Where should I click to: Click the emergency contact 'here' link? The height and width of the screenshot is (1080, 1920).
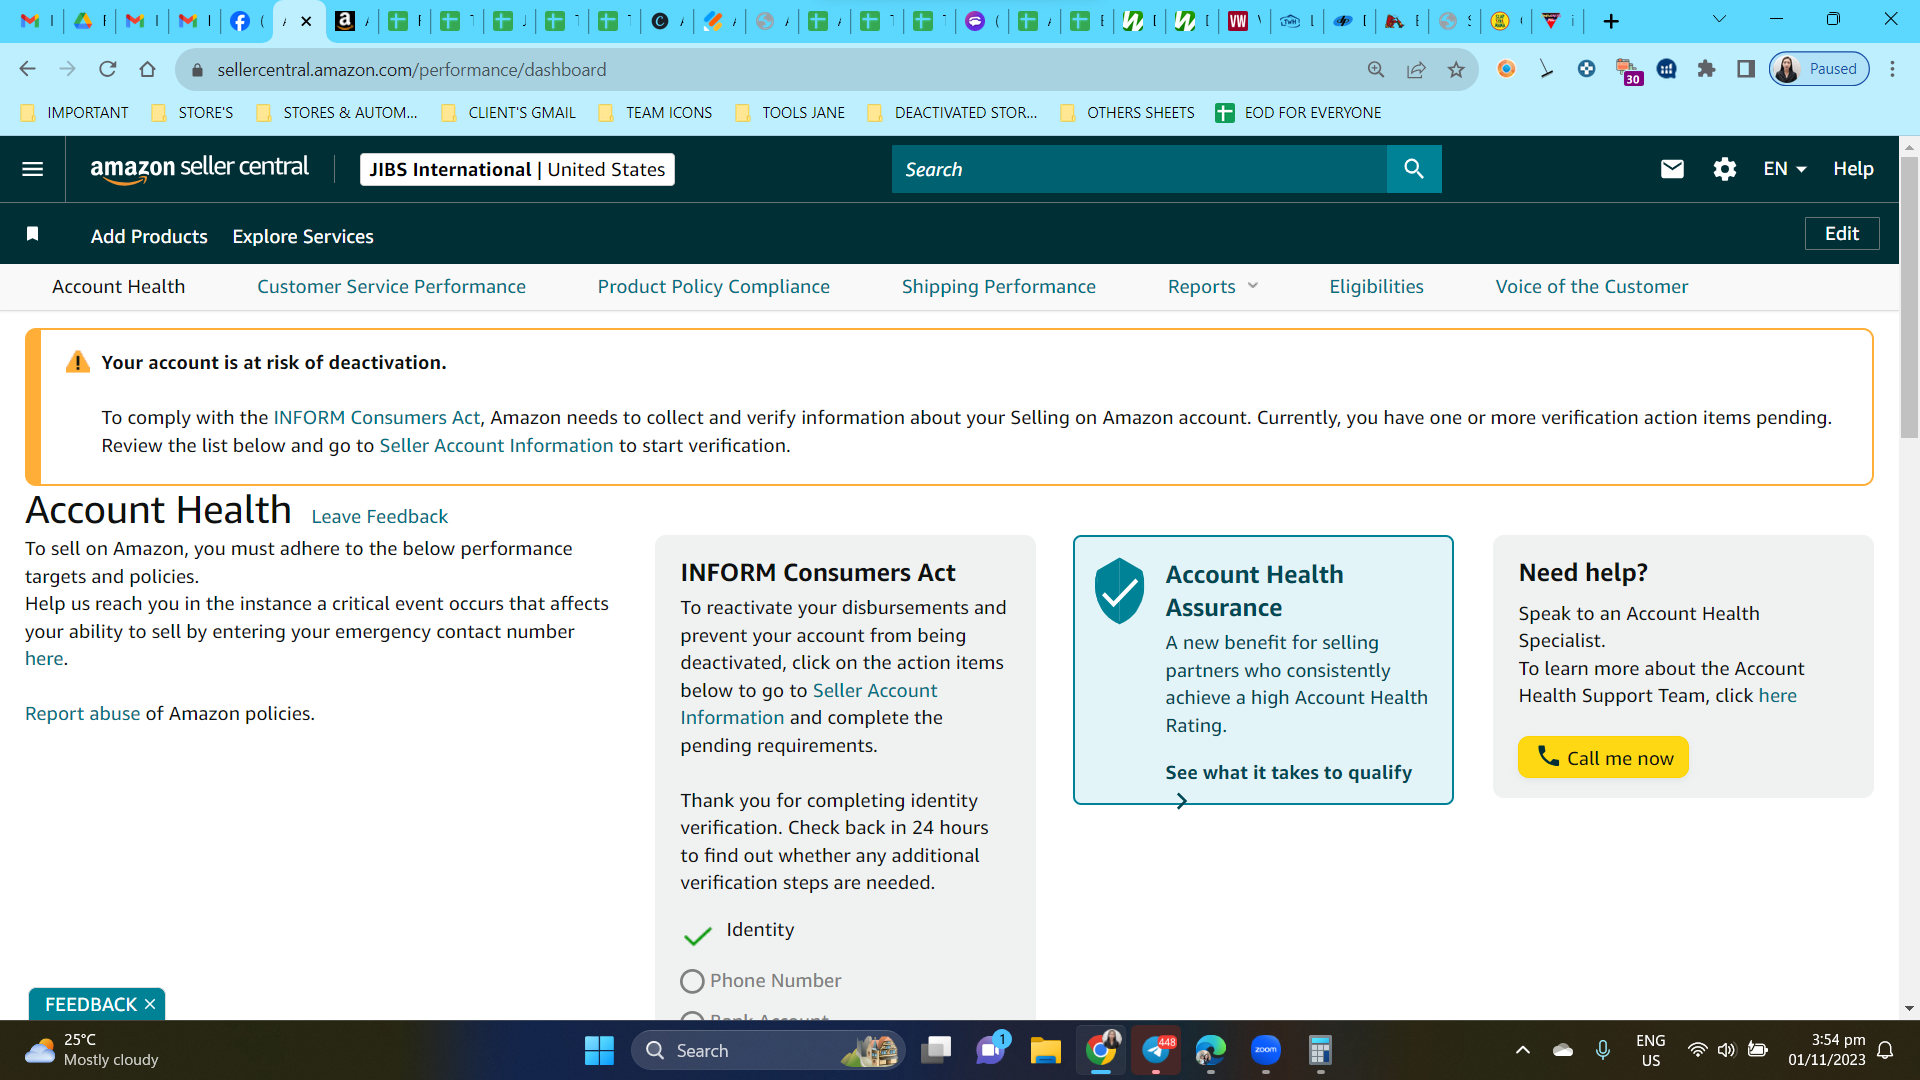44,658
